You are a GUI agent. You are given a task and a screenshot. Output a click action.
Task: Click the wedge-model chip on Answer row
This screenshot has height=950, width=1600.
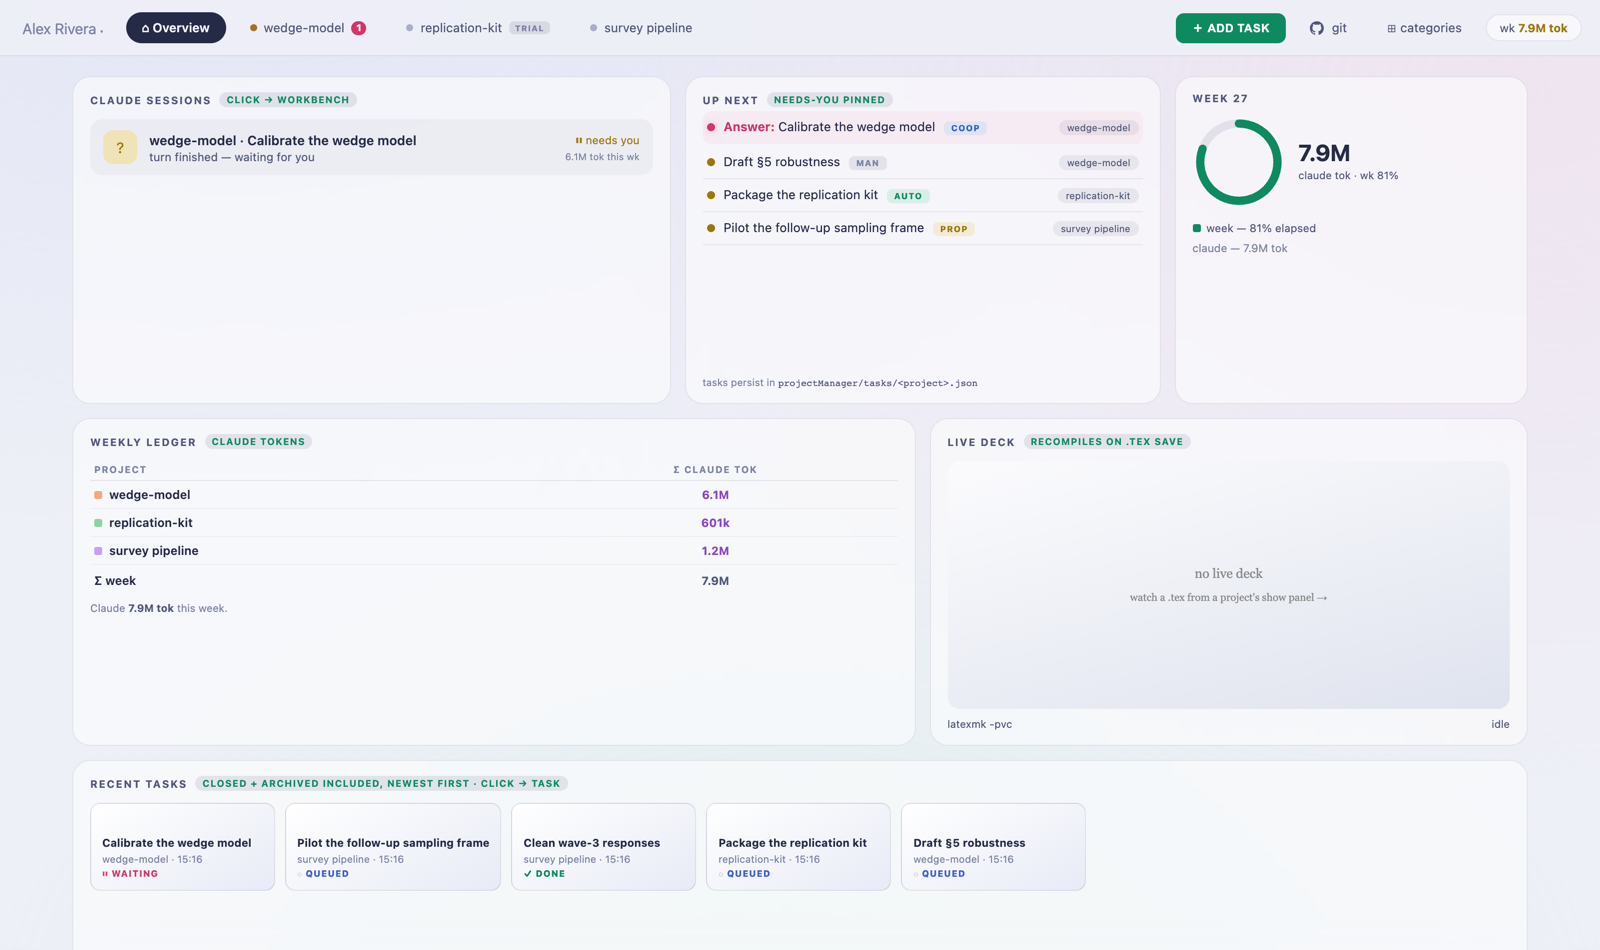click(x=1098, y=128)
